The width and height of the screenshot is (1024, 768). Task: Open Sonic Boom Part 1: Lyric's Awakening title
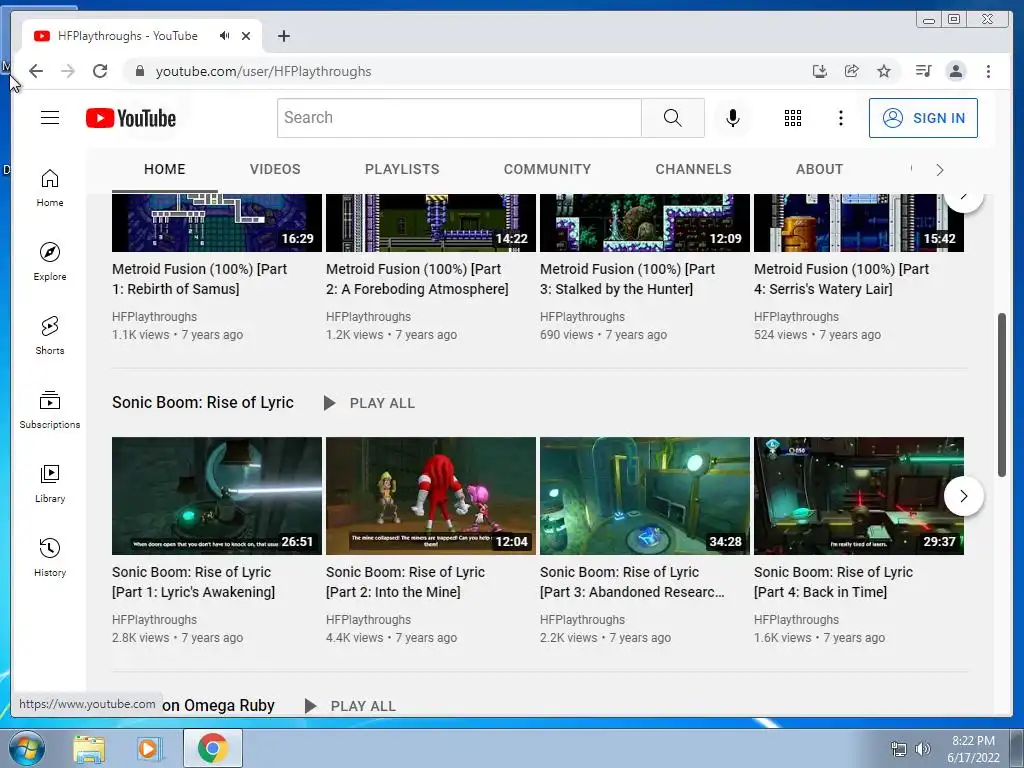(193, 582)
